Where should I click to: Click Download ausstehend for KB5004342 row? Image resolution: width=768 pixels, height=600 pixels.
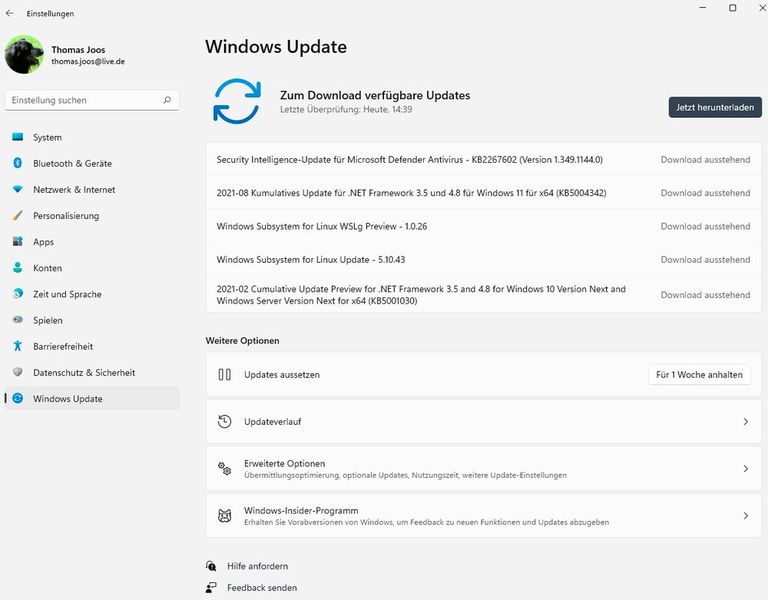tap(705, 193)
